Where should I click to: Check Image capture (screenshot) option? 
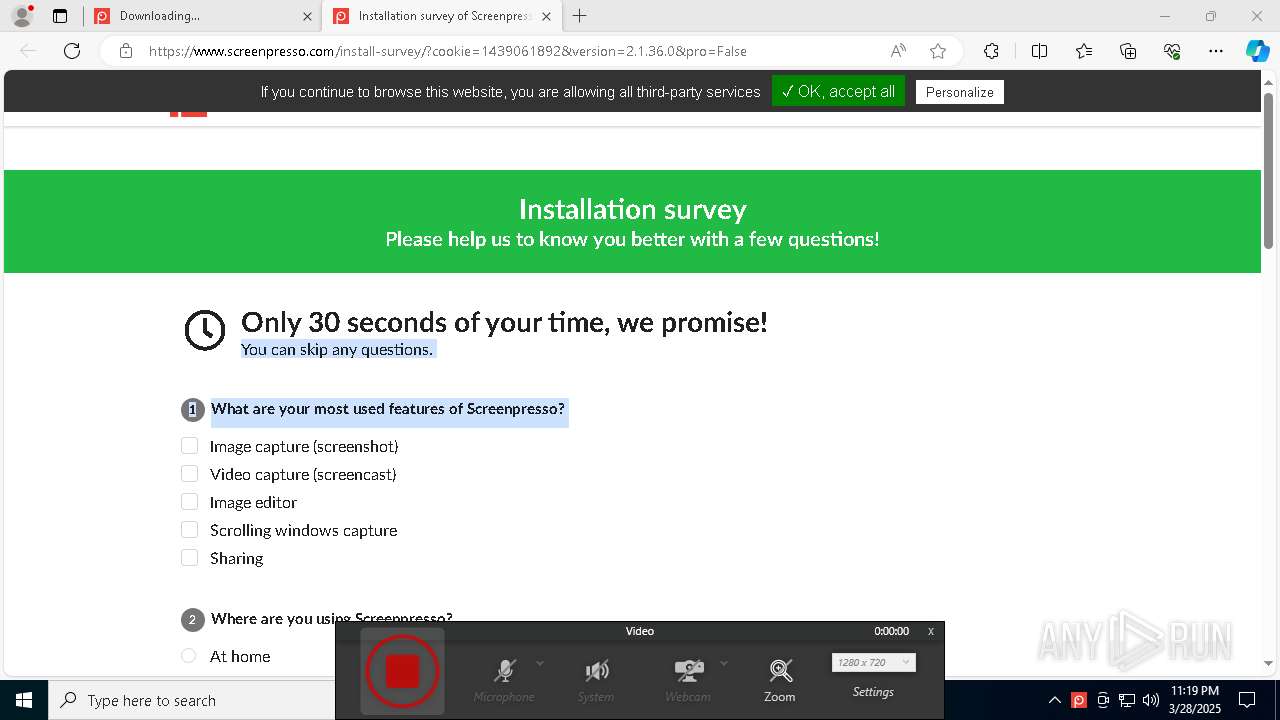point(189,446)
